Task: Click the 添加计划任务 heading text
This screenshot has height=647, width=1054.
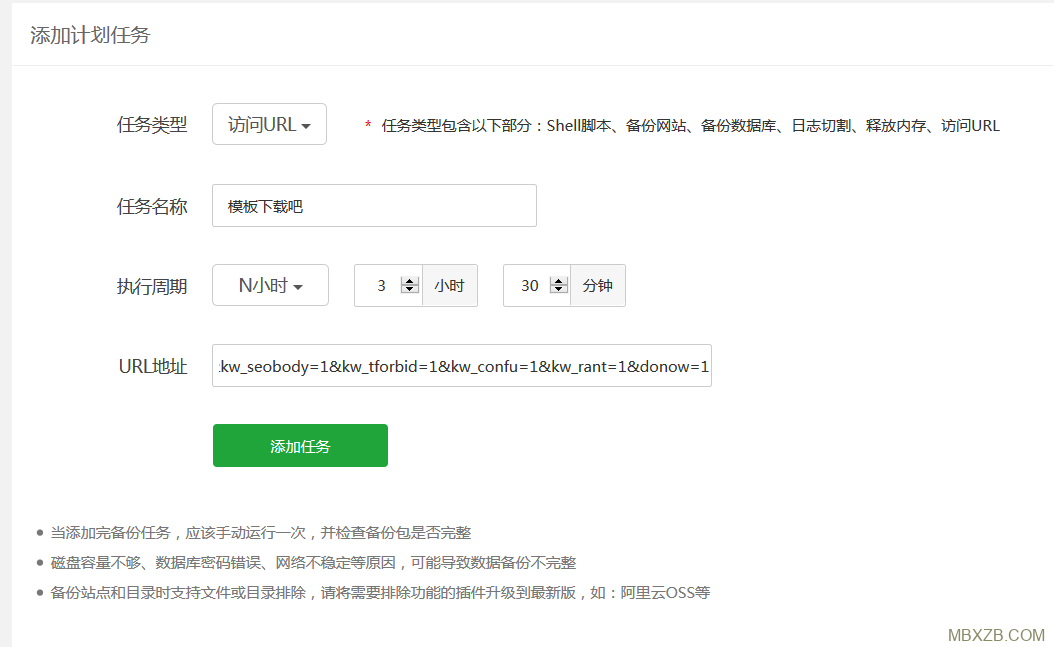Action: pyautogui.click(x=90, y=35)
